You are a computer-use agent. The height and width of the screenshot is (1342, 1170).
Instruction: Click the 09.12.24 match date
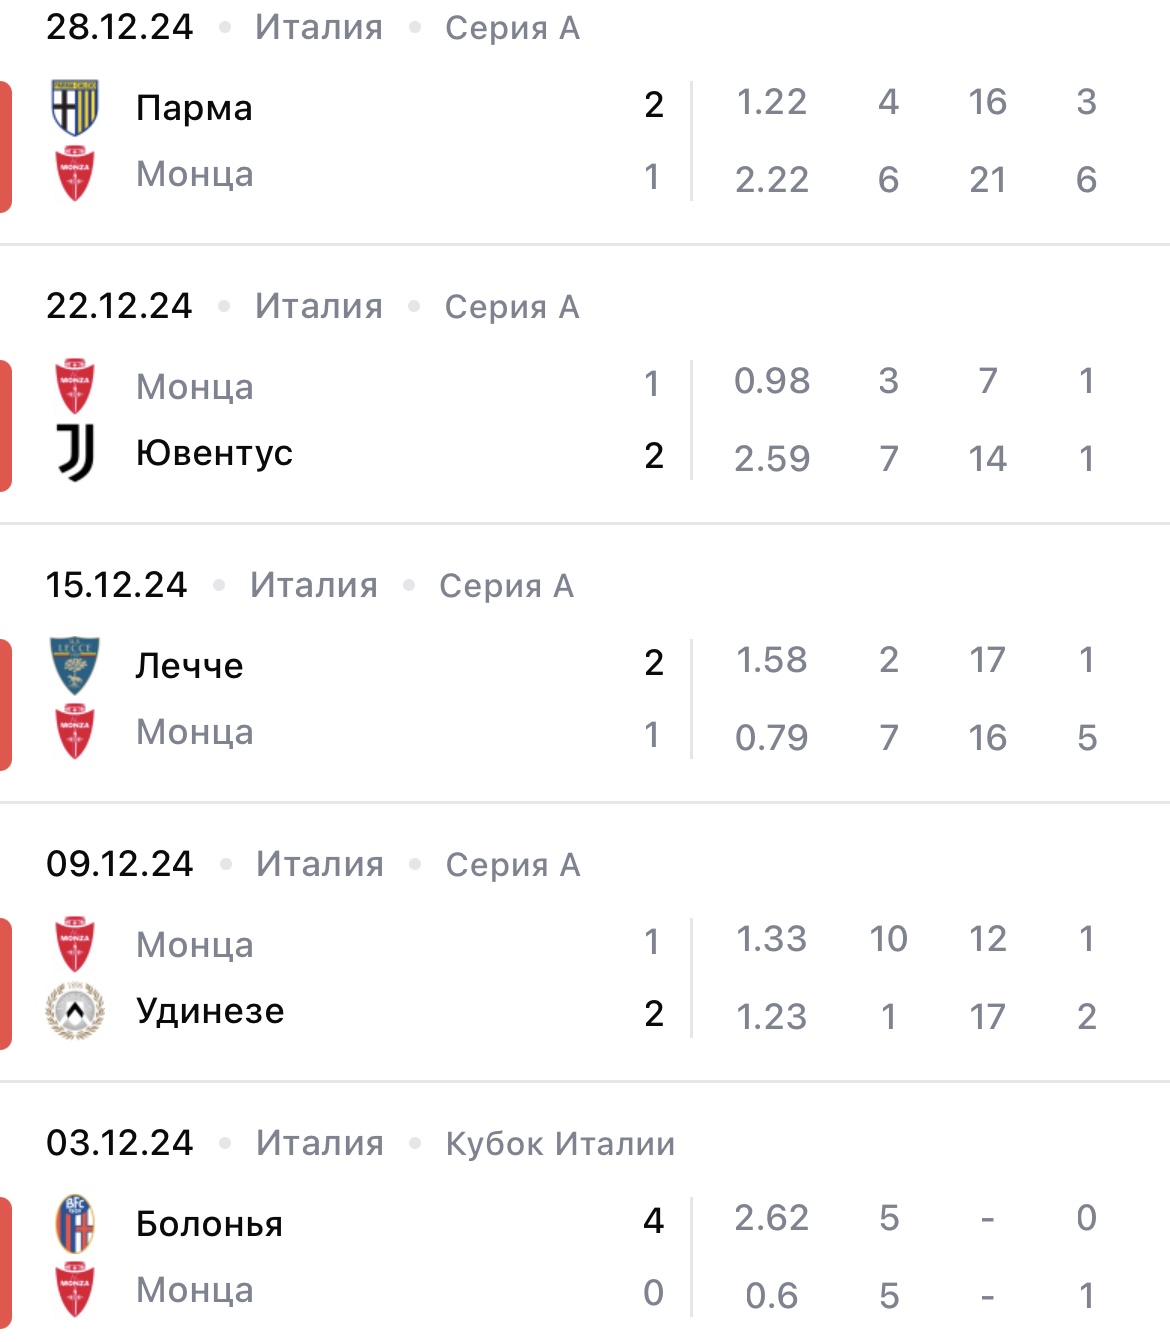click(120, 864)
